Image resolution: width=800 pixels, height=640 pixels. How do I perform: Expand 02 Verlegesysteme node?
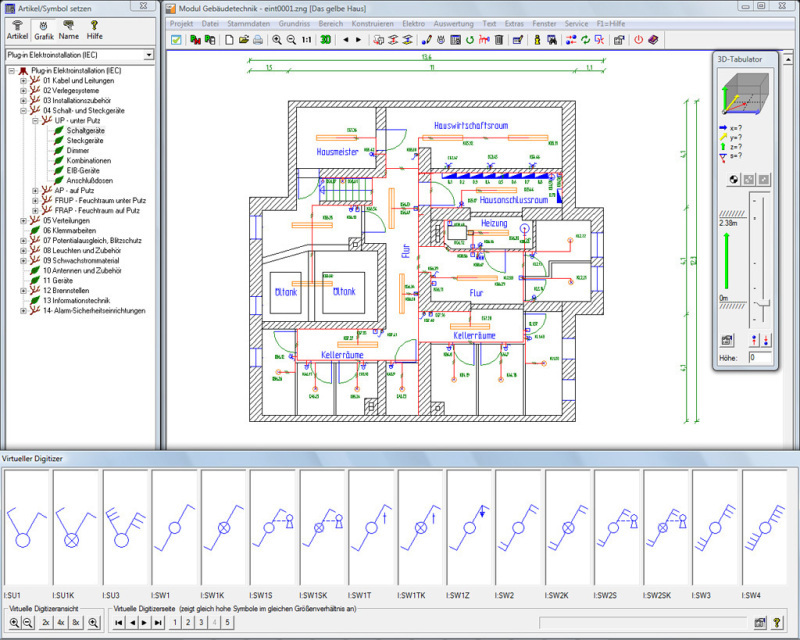click(x=23, y=90)
